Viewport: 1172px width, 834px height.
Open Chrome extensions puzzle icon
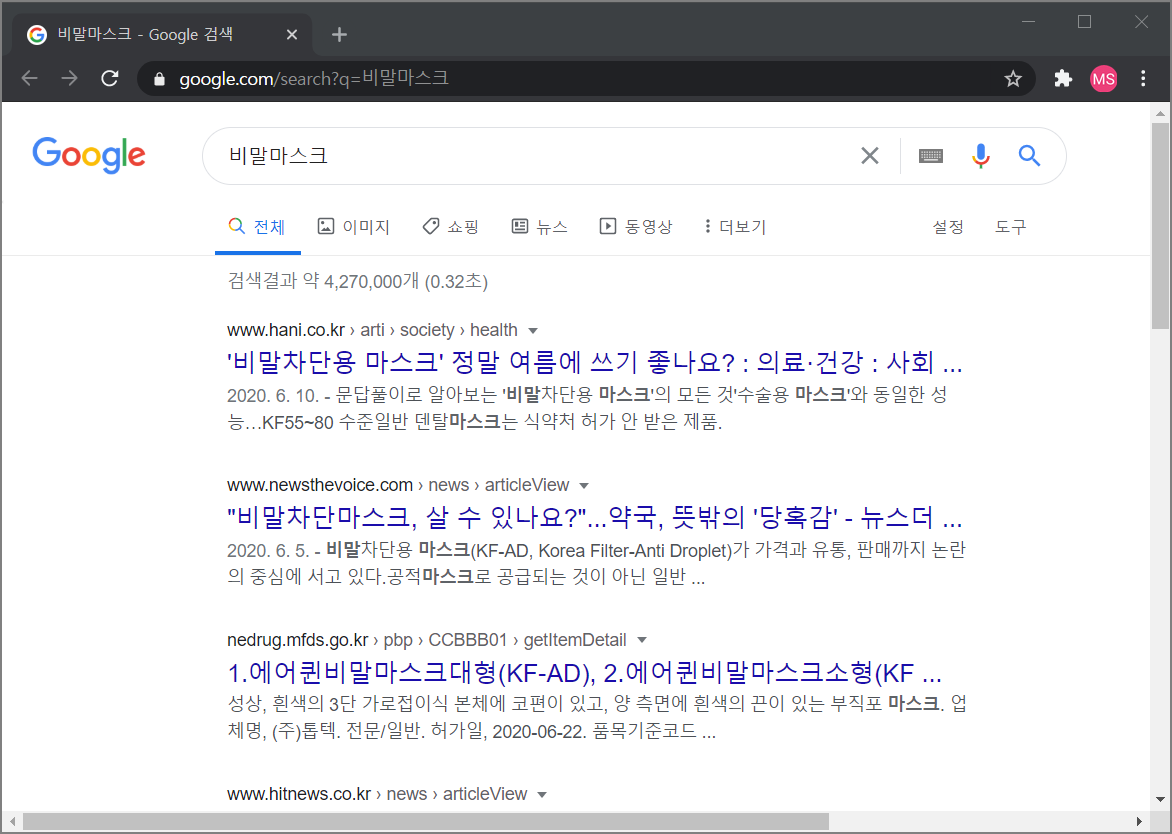(1063, 78)
